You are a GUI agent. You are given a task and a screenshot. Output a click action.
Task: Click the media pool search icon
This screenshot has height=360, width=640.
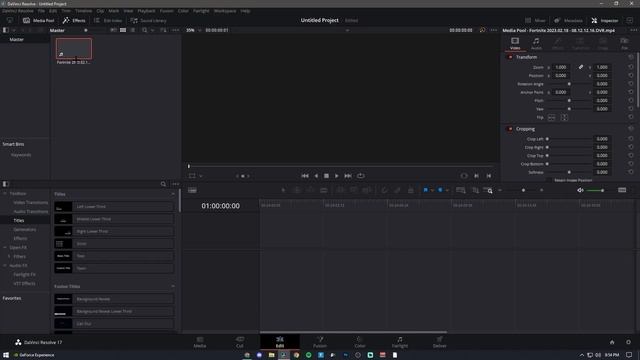[x=144, y=30]
